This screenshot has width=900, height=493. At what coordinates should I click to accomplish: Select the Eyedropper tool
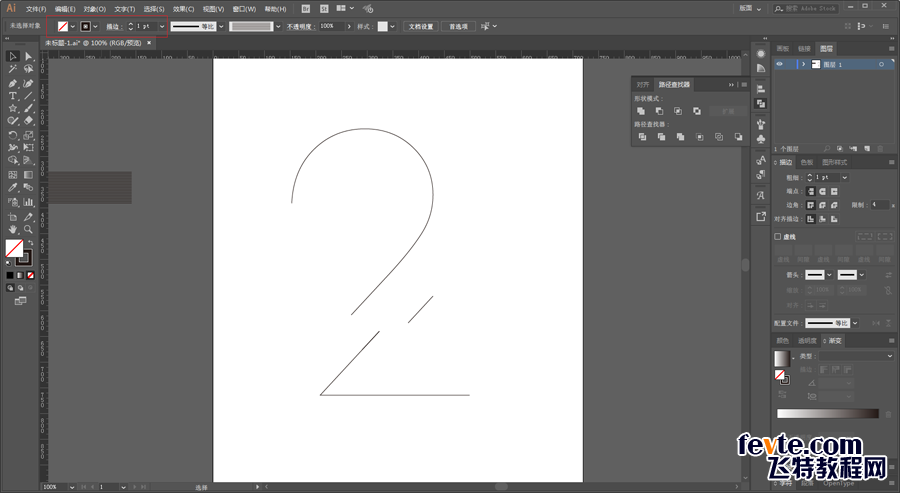pos(13,188)
